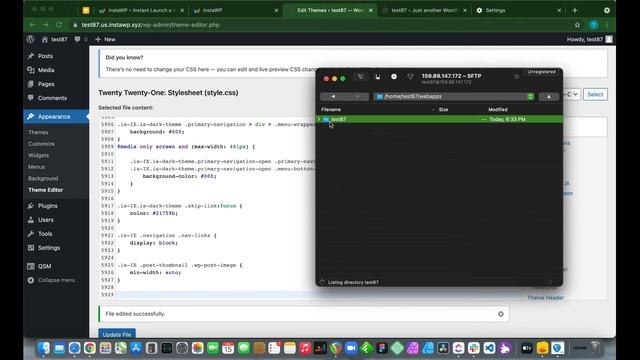Viewport: 640px width, 360px height.
Task: Open Plugins in the WordPress sidebar
Action: click(47, 206)
